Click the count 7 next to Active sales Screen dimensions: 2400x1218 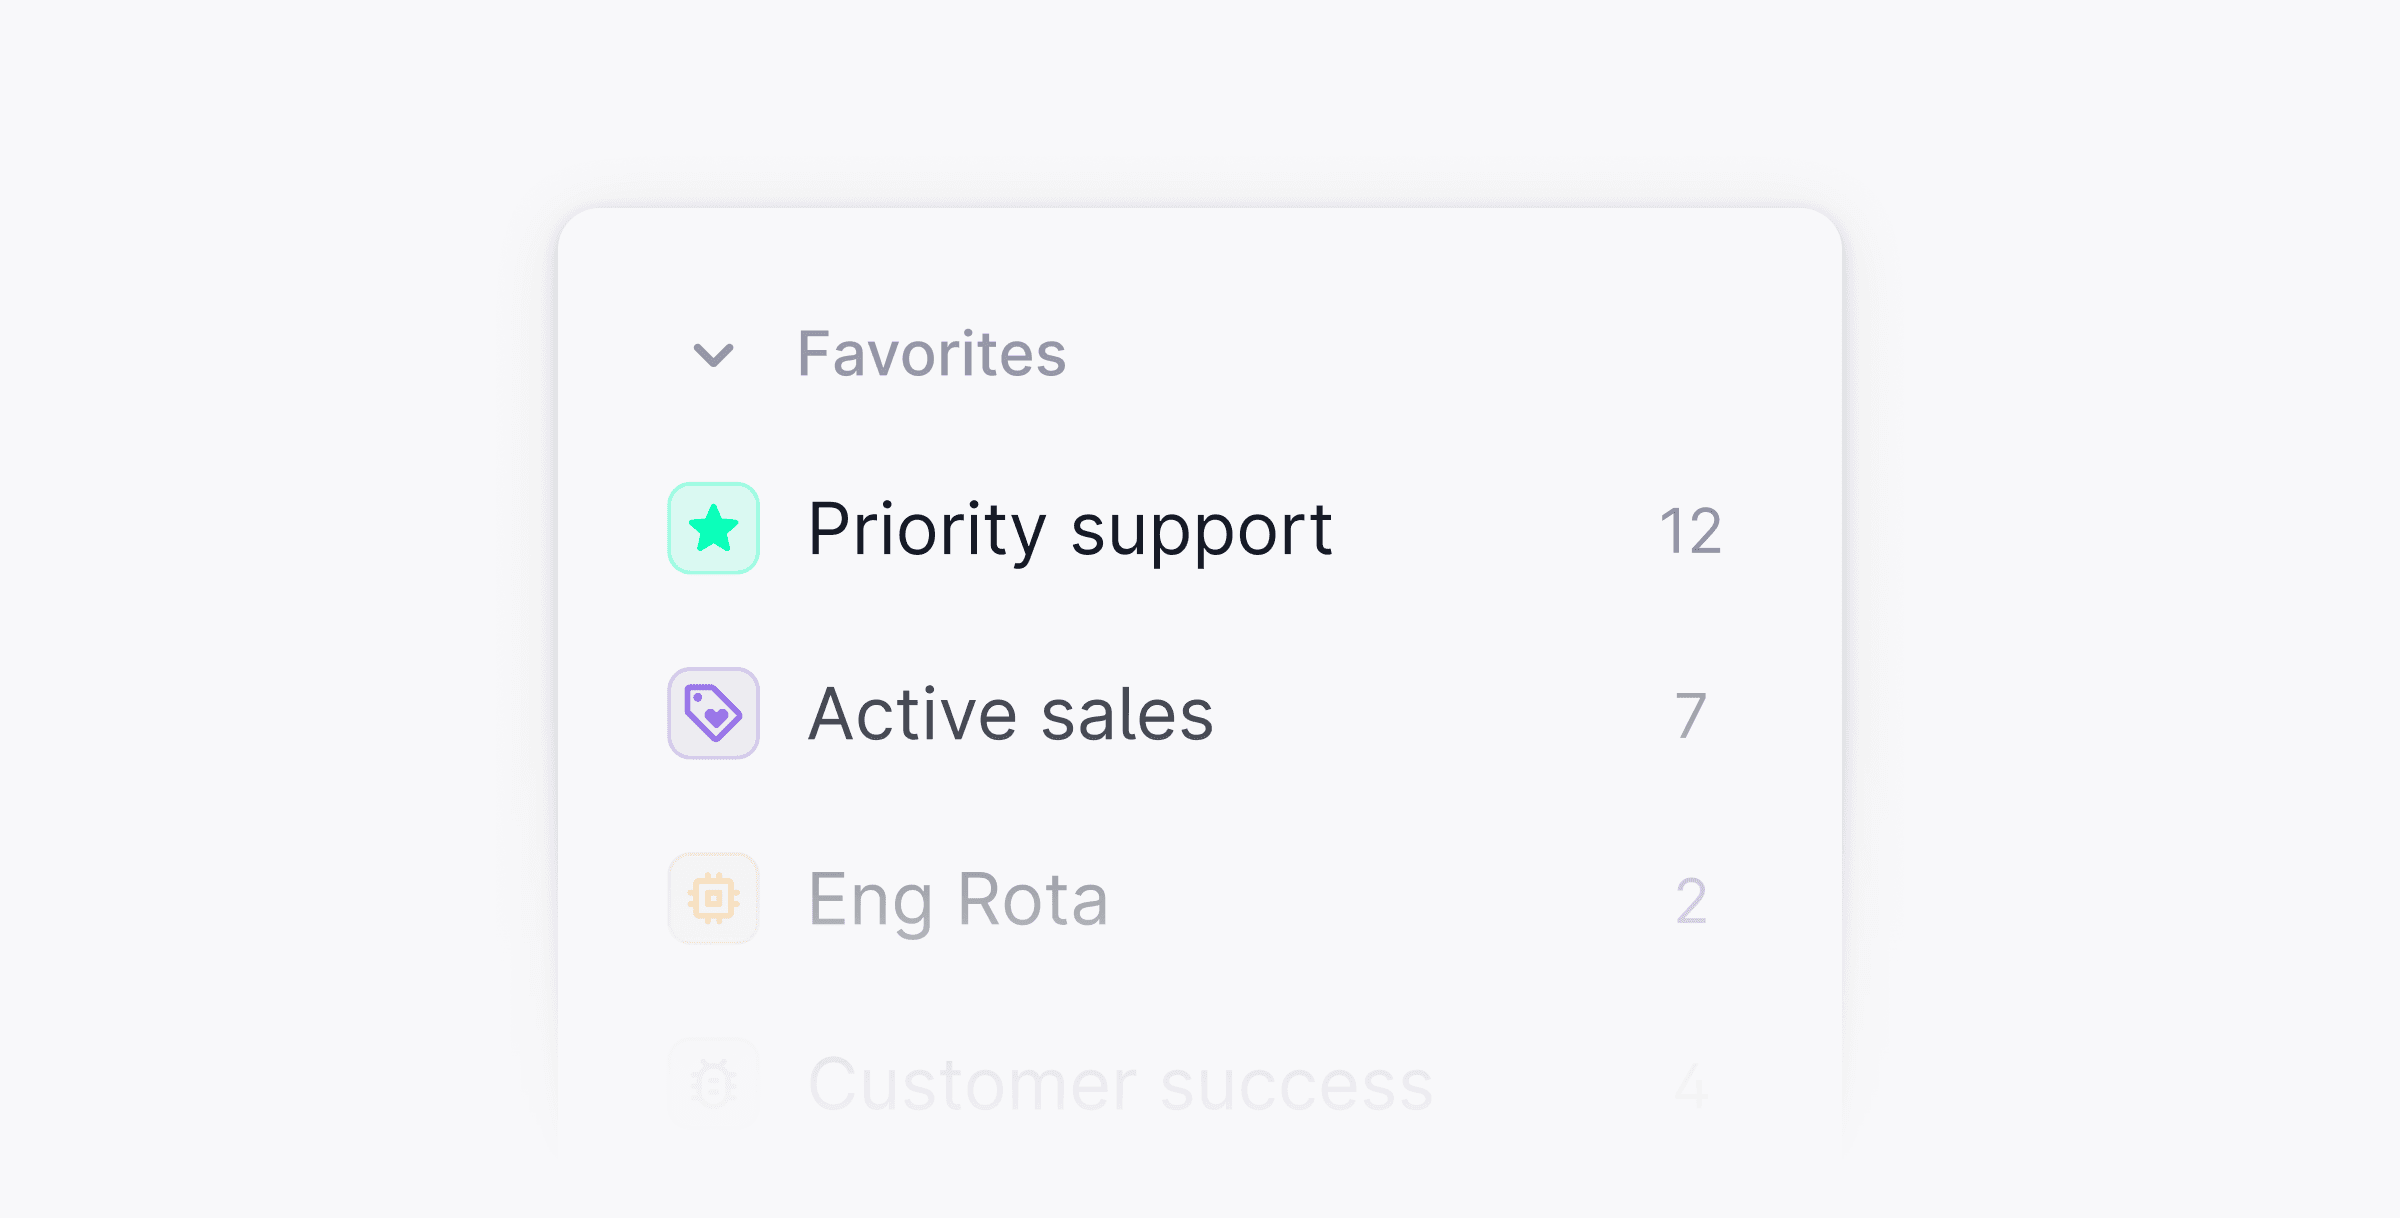(x=1690, y=715)
